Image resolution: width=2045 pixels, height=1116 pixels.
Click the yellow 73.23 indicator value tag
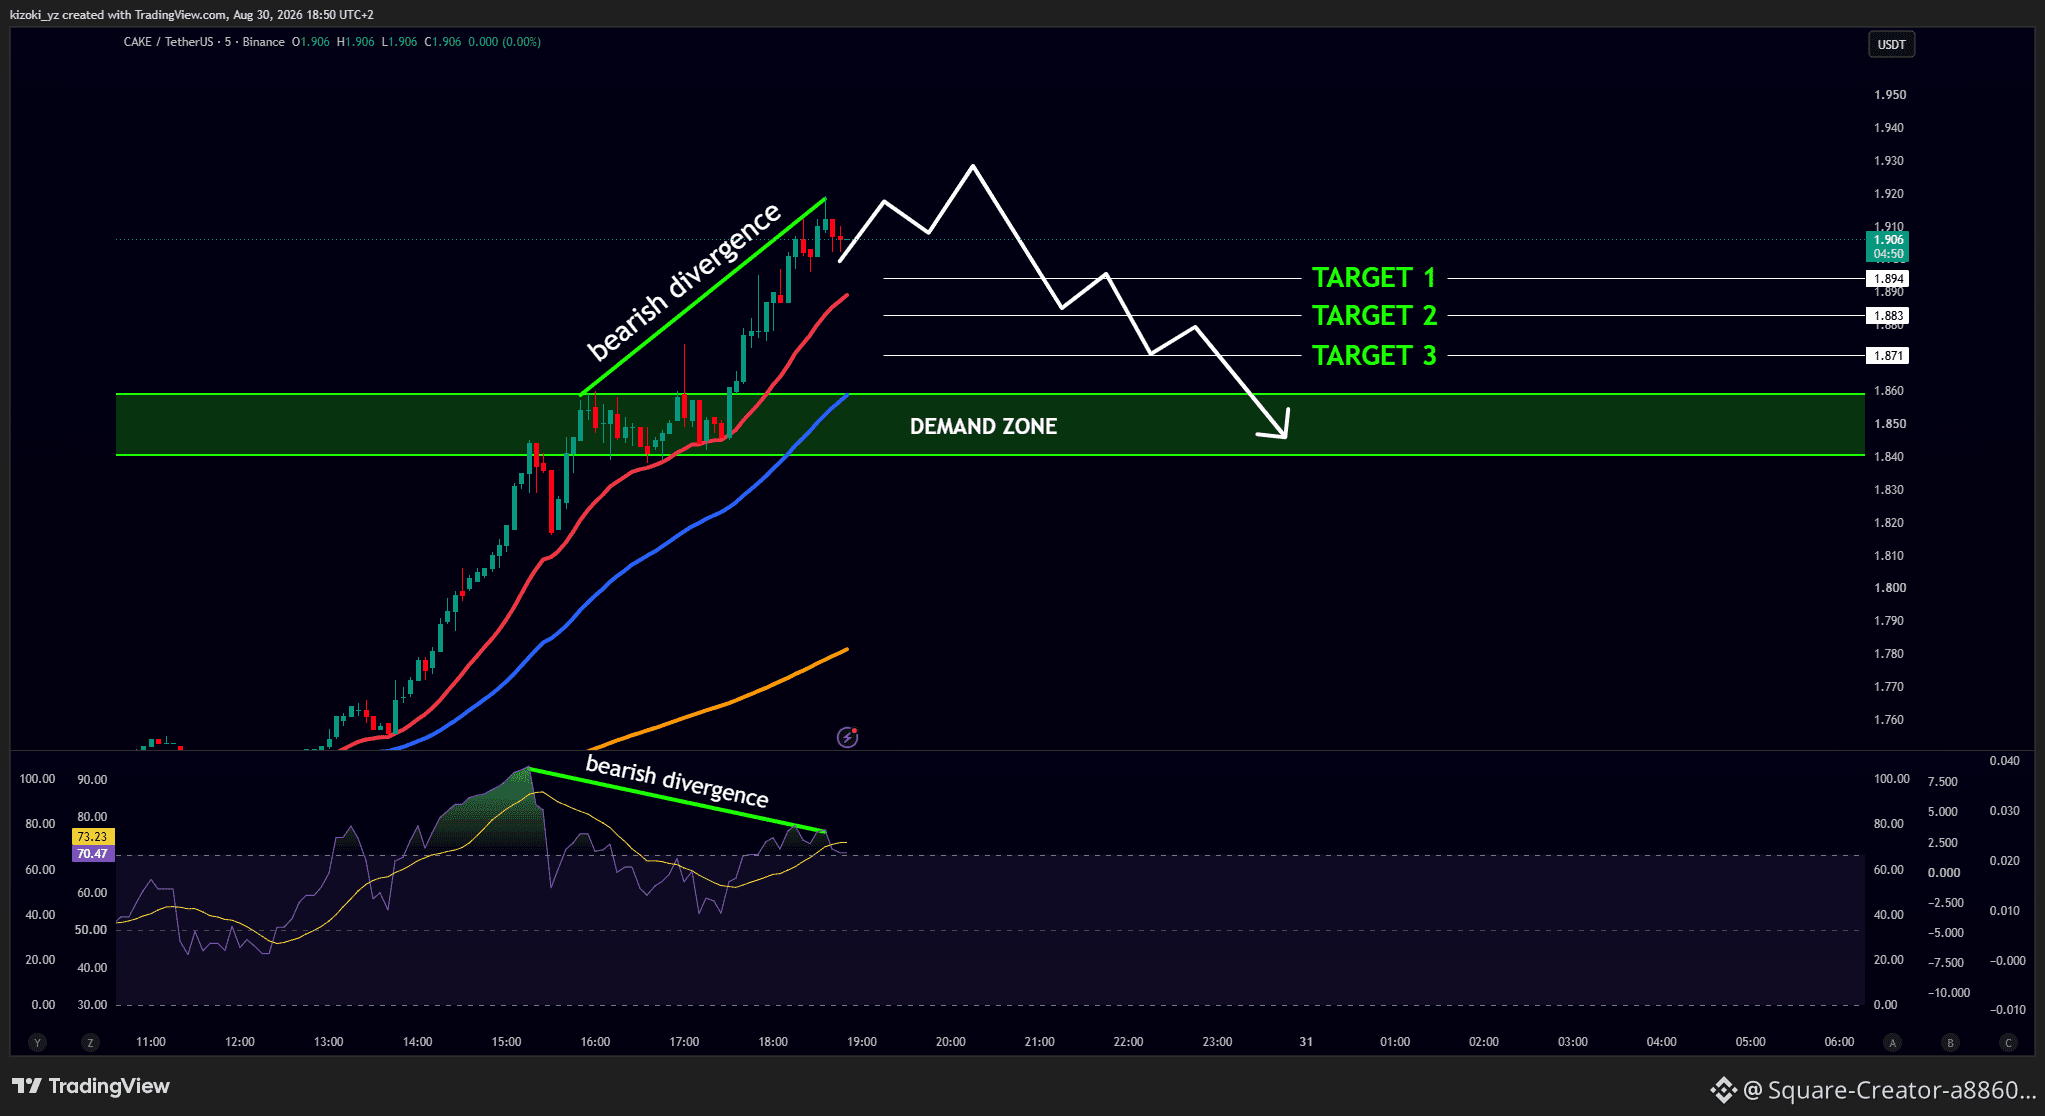pos(93,837)
